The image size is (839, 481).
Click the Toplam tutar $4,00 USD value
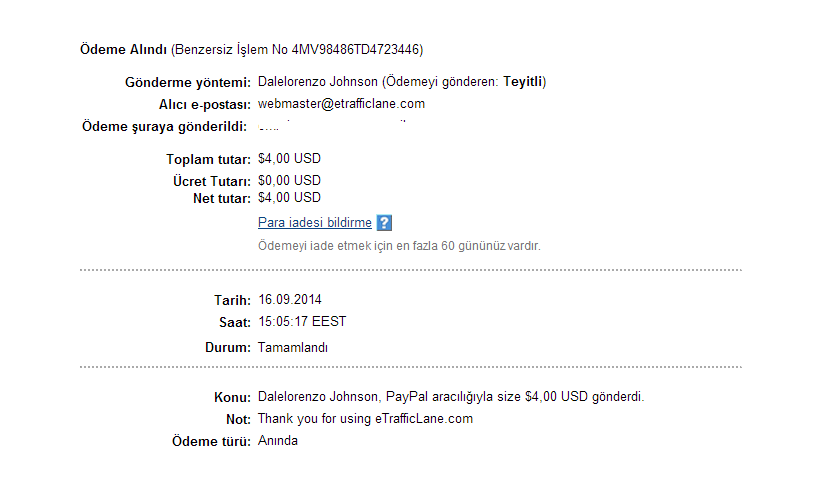coord(289,159)
